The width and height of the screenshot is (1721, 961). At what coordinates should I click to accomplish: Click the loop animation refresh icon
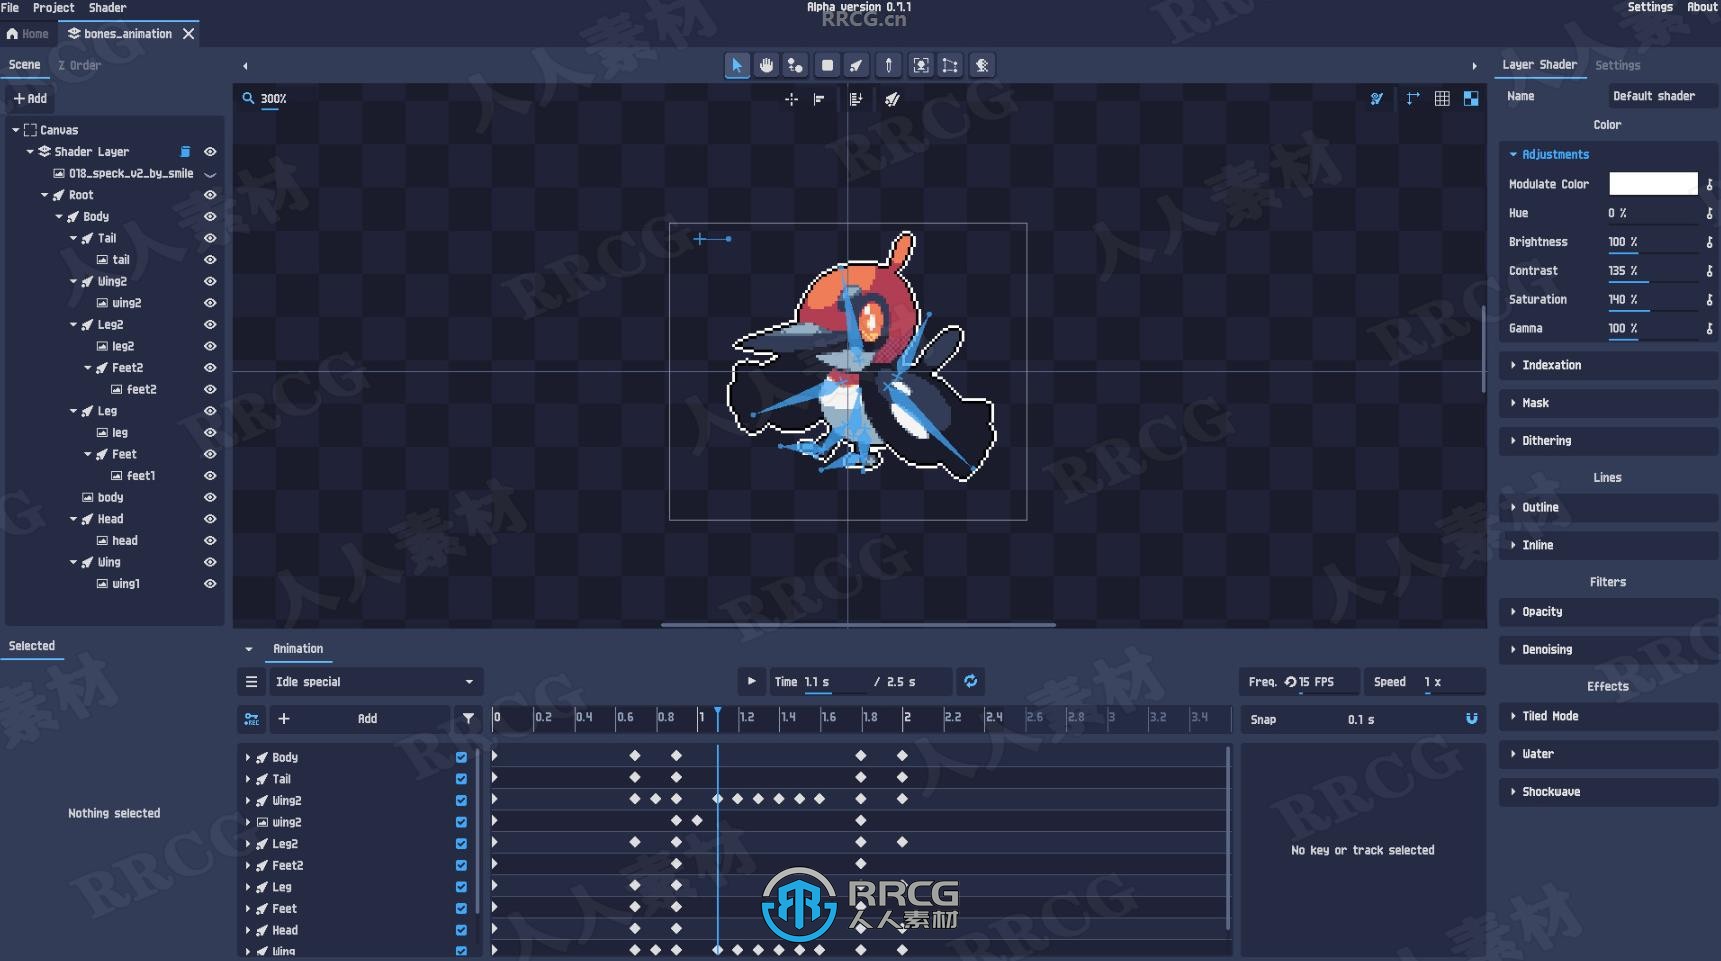(x=970, y=681)
